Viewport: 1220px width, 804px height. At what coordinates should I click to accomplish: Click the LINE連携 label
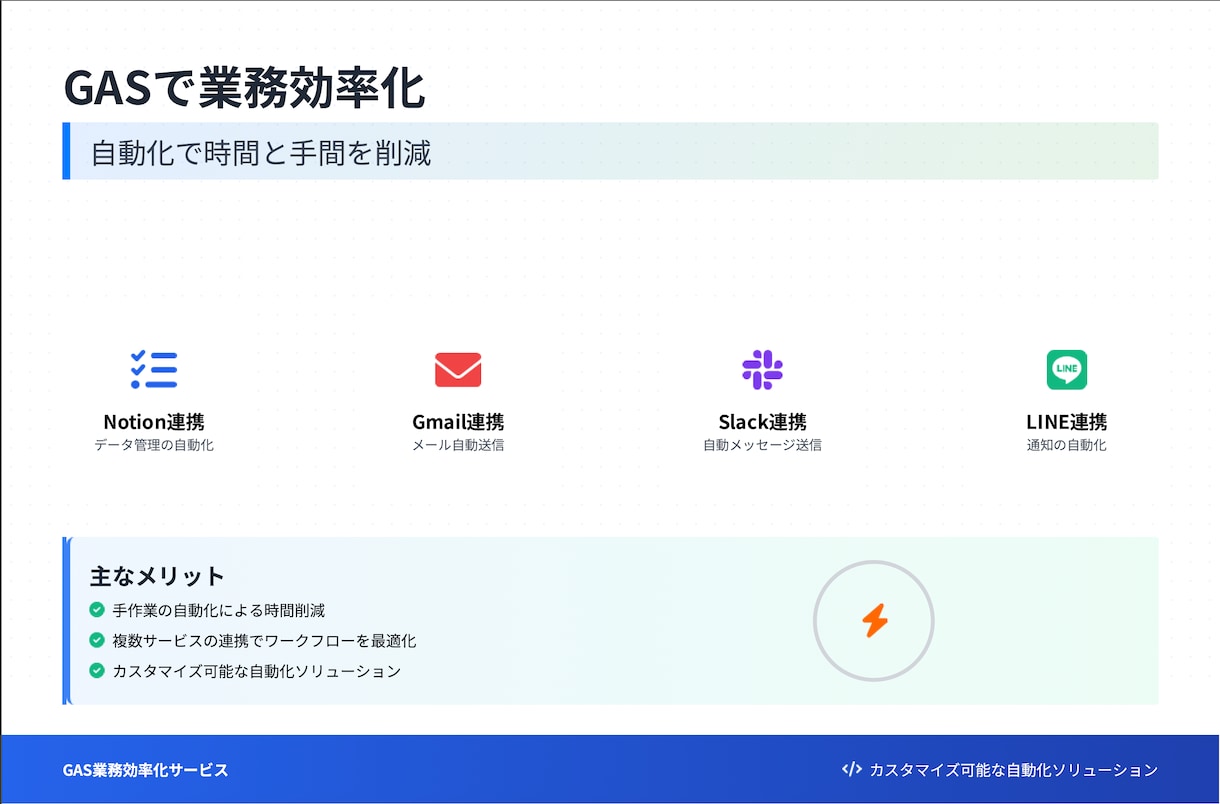pyautogui.click(x=1067, y=422)
